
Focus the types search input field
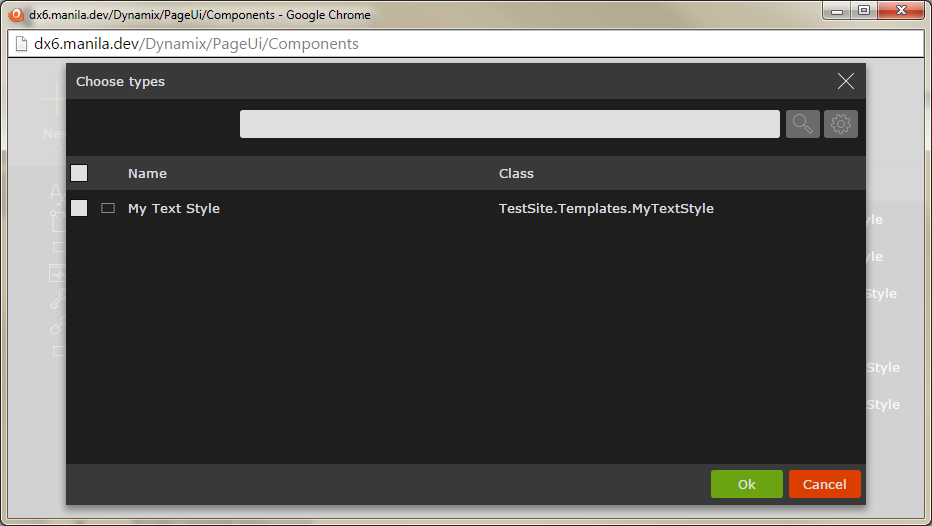pos(509,124)
